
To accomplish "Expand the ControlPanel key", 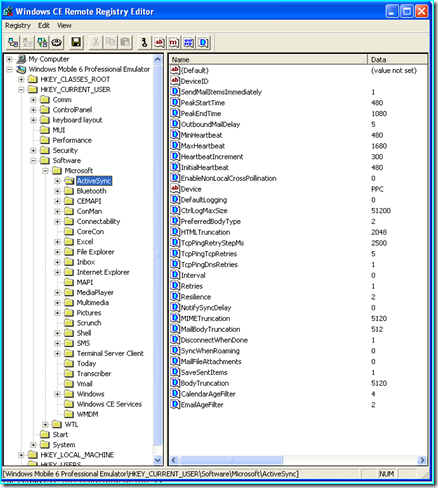I will pos(33,110).
